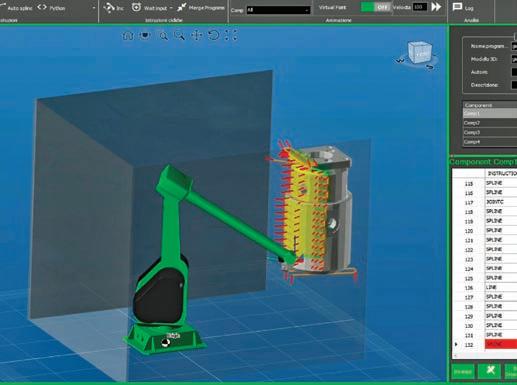Click the fast-forward animation button
This screenshot has height=385, width=517.
(x=436, y=7)
